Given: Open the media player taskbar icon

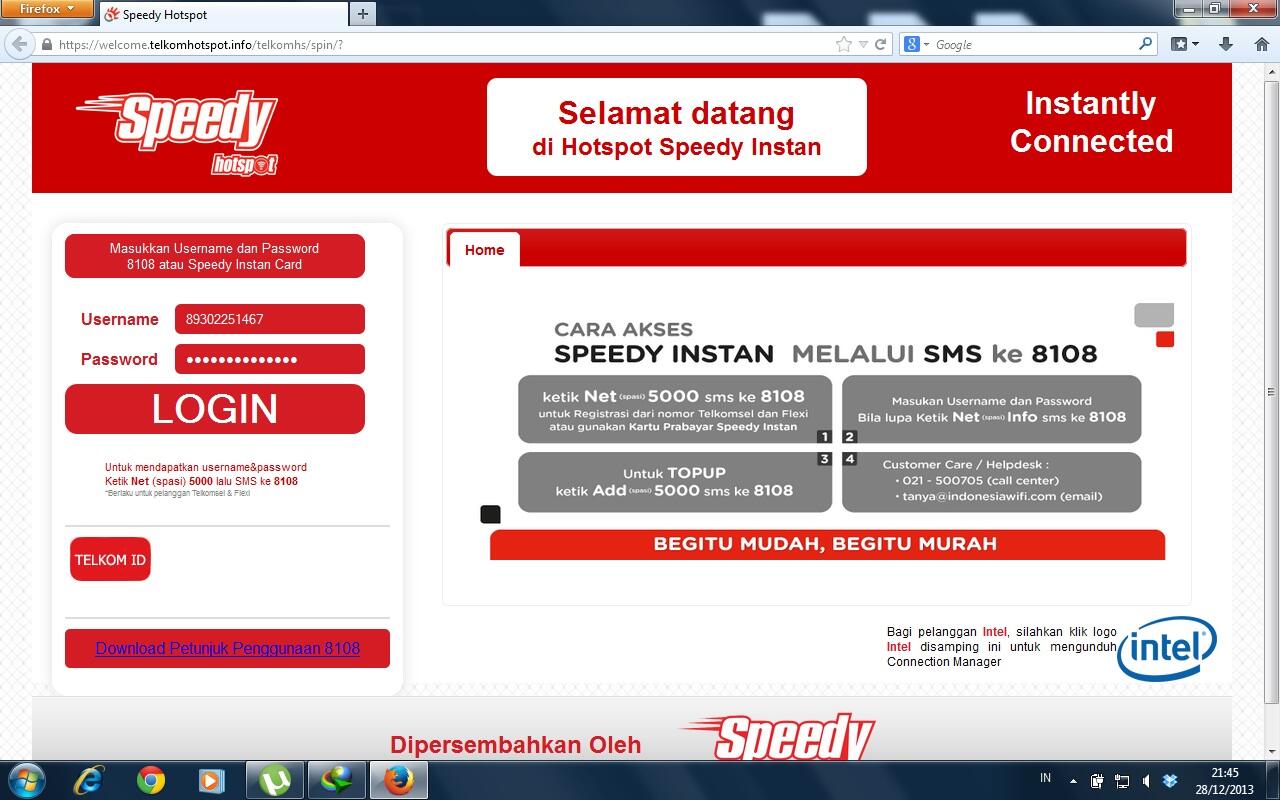Looking at the screenshot, I should click(211, 780).
